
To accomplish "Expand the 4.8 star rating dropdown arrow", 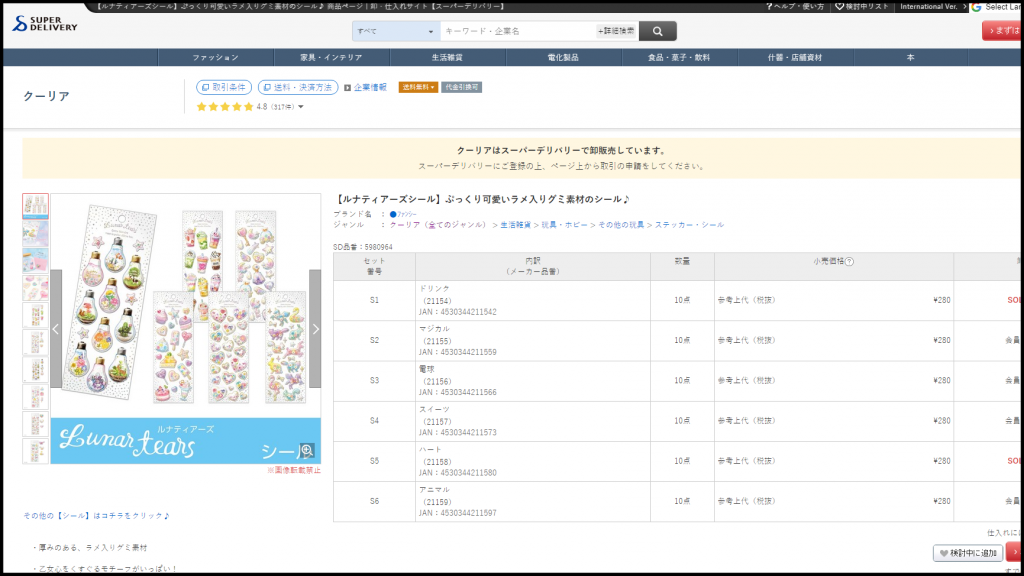I will [301, 106].
